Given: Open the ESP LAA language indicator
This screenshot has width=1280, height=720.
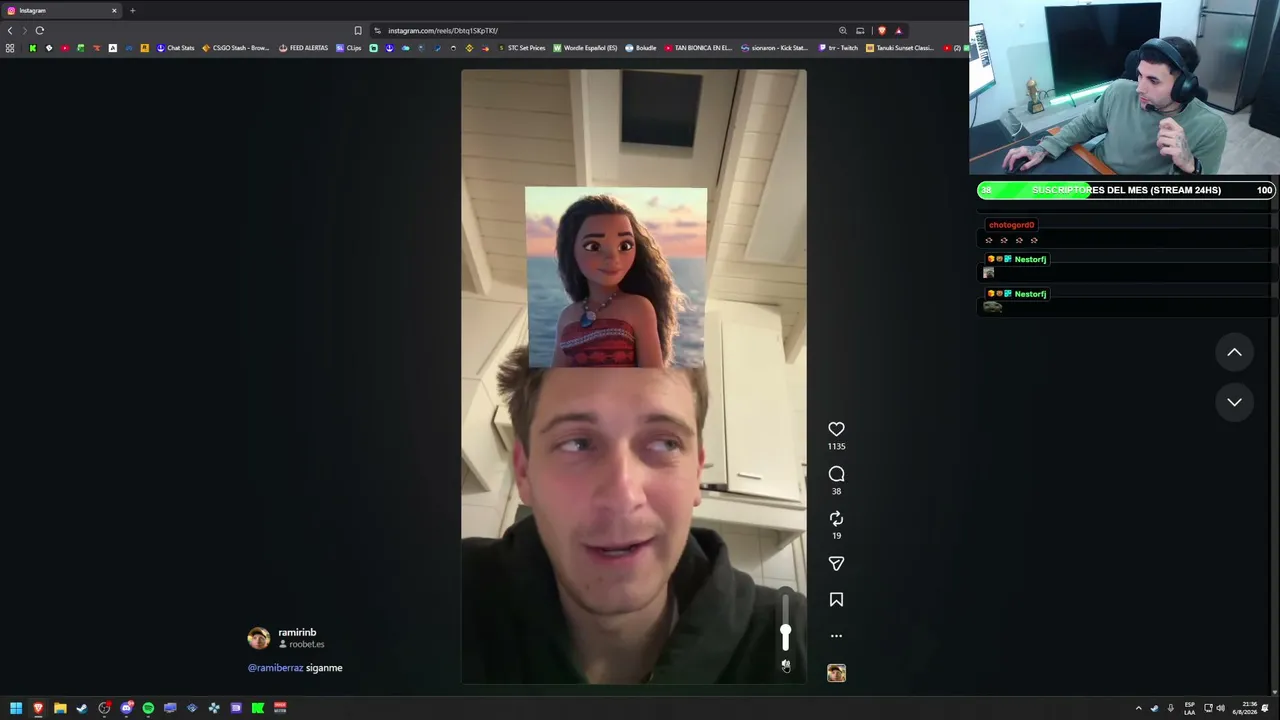Looking at the screenshot, I should 1190,708.
